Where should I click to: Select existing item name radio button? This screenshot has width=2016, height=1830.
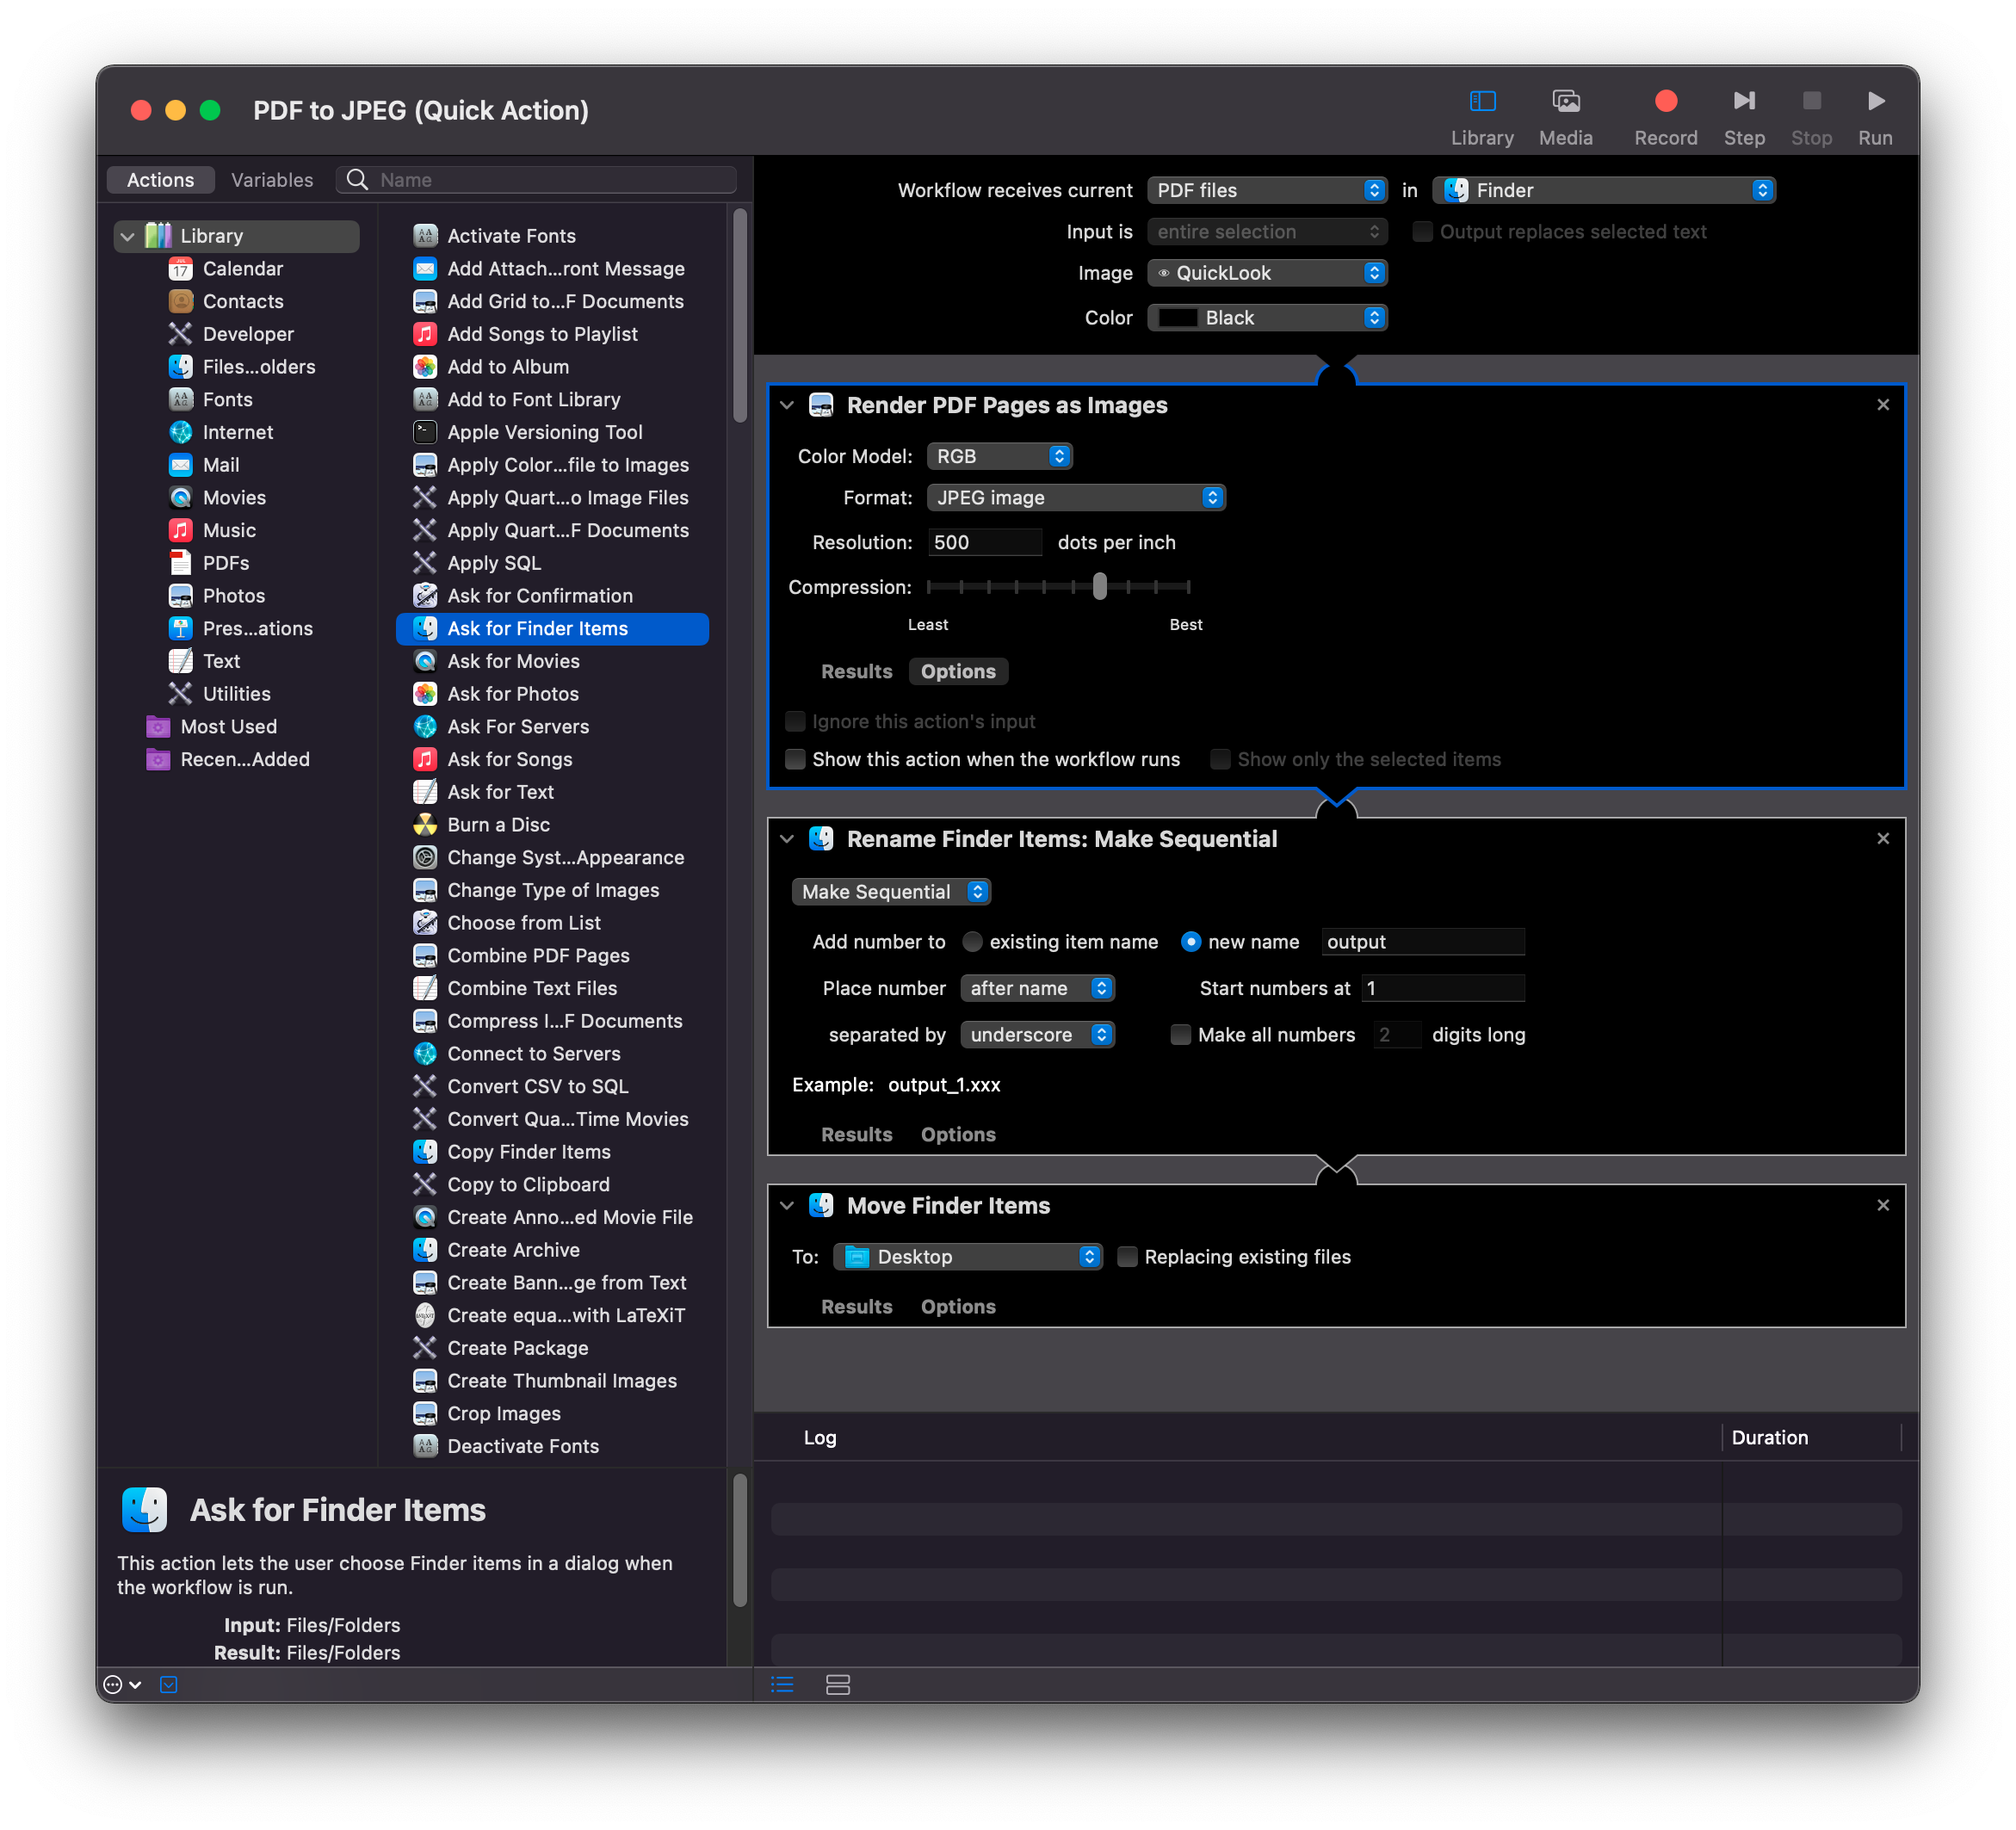(972, 942)
